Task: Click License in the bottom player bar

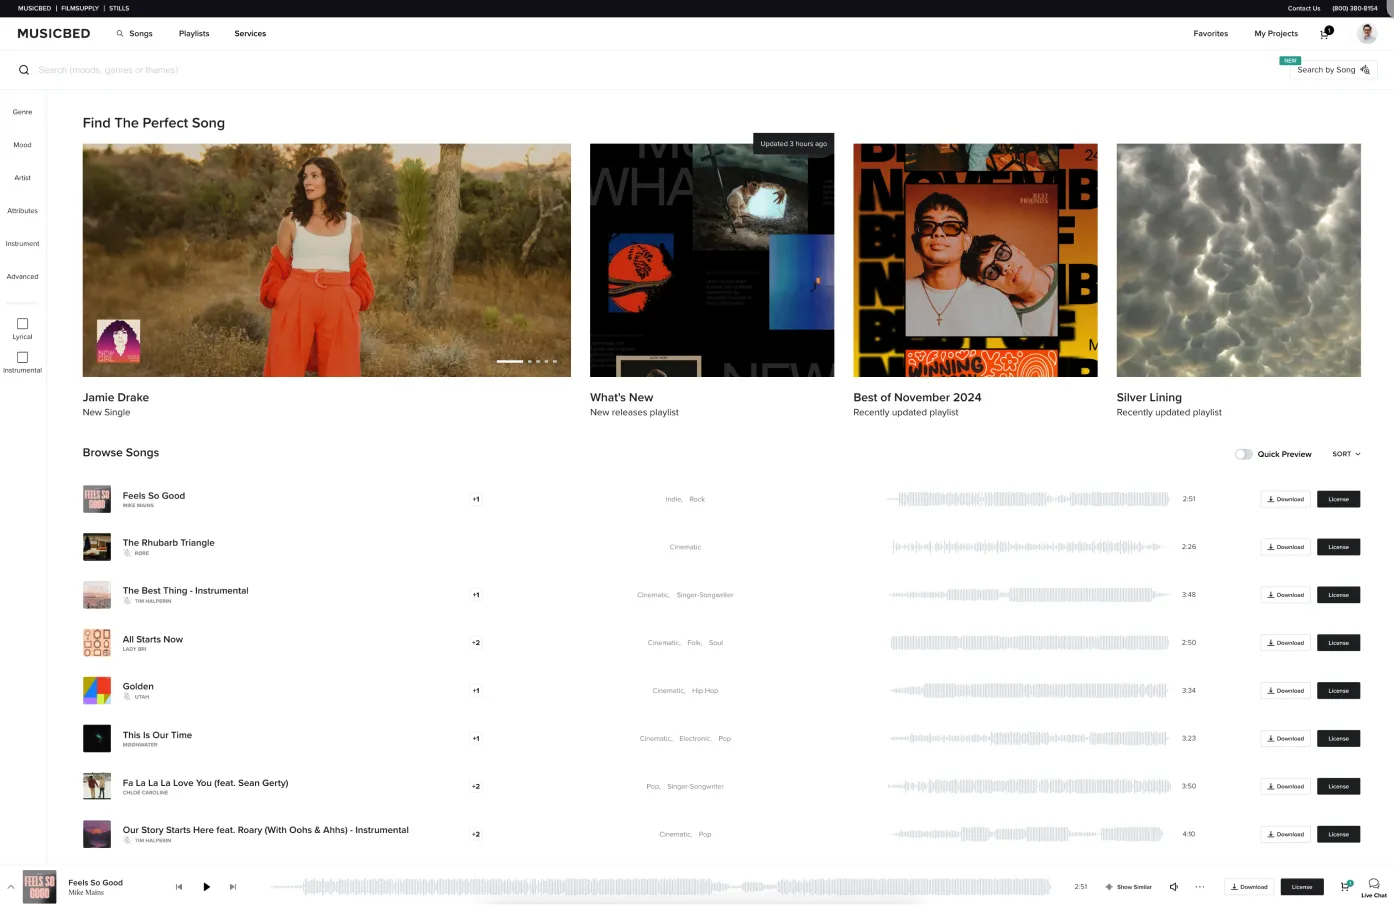Action: pyautogui.click(x=1302, y=887)
